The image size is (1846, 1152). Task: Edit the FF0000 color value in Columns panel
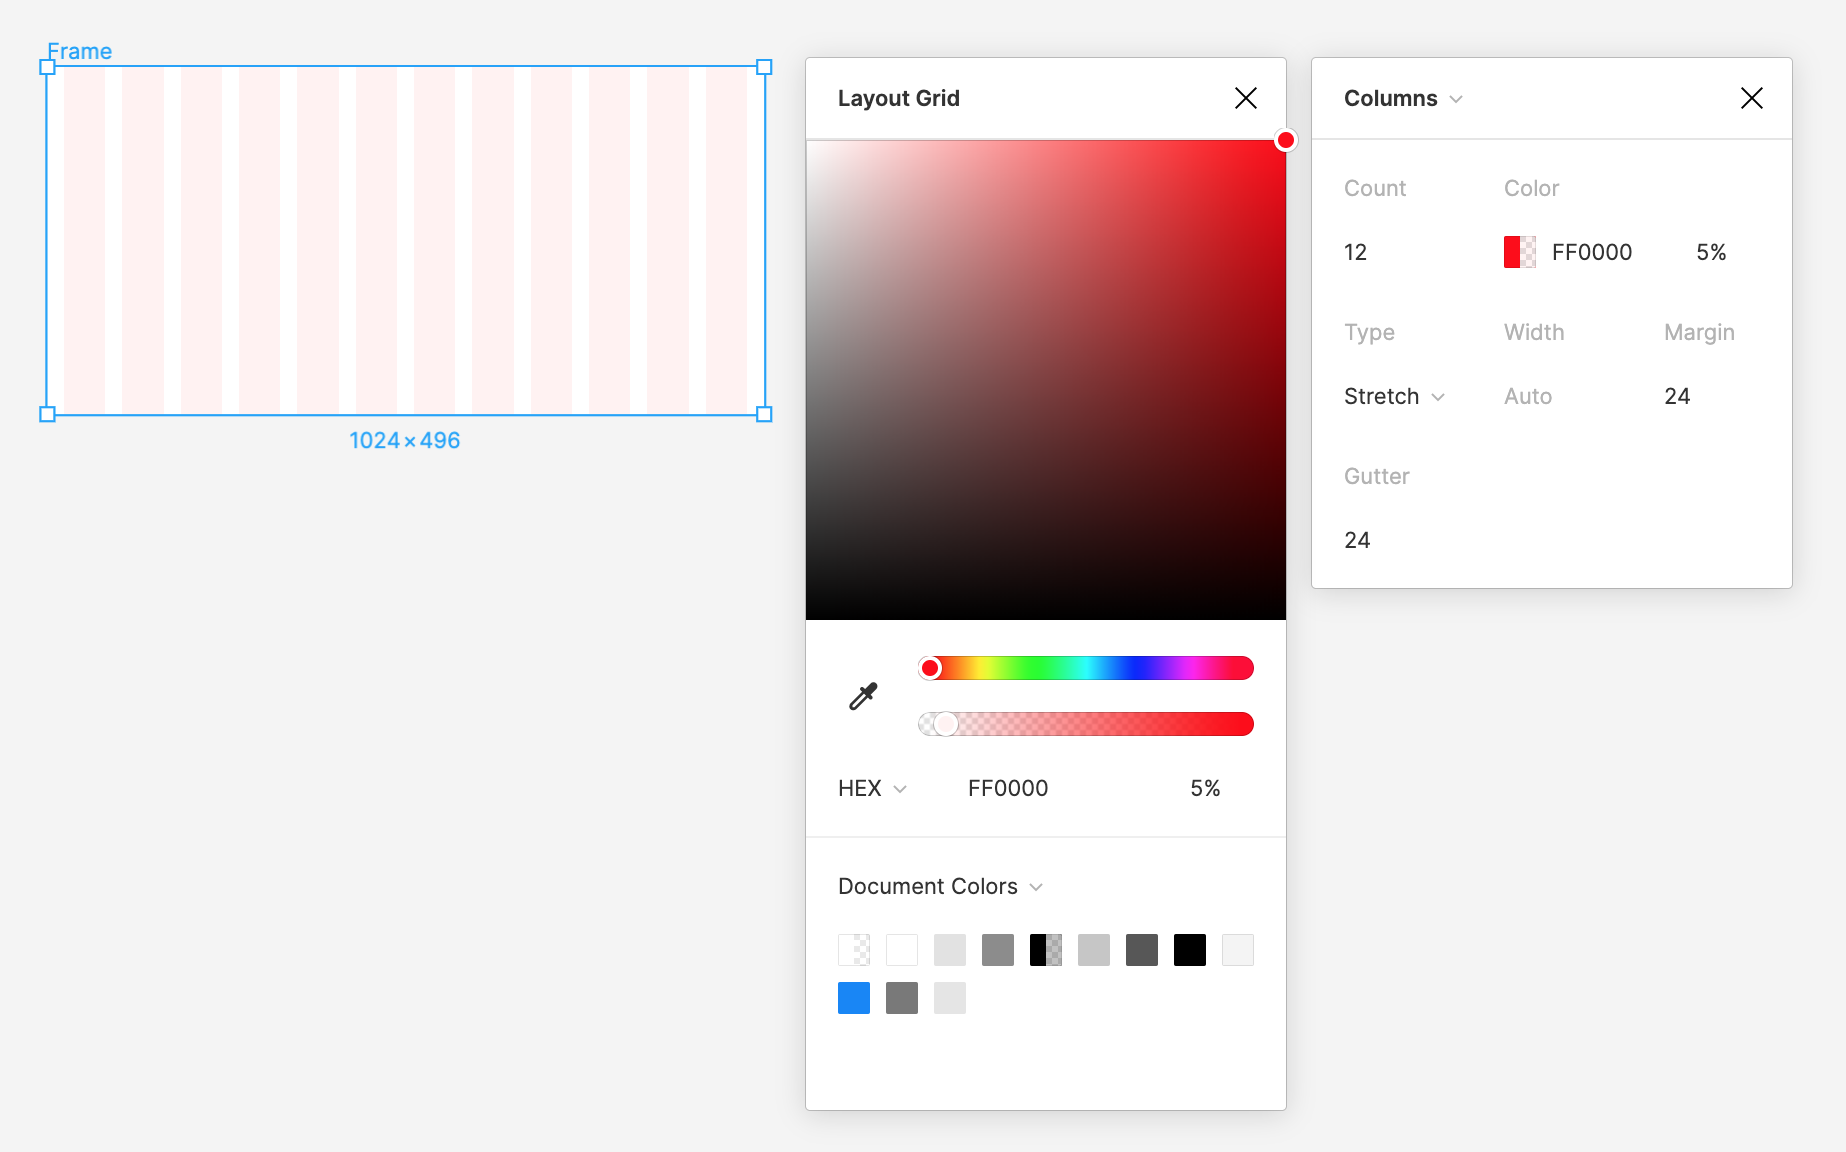tap(1592, 252)
